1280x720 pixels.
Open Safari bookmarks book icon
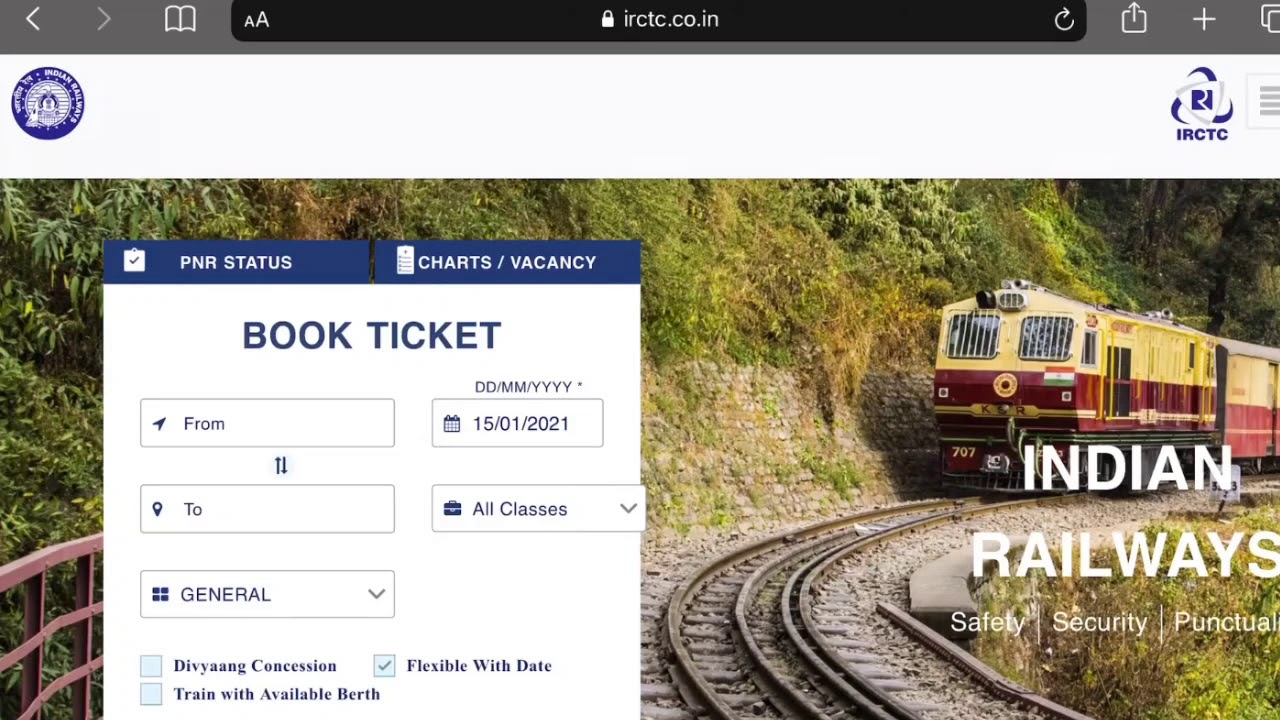click(180, 19)
